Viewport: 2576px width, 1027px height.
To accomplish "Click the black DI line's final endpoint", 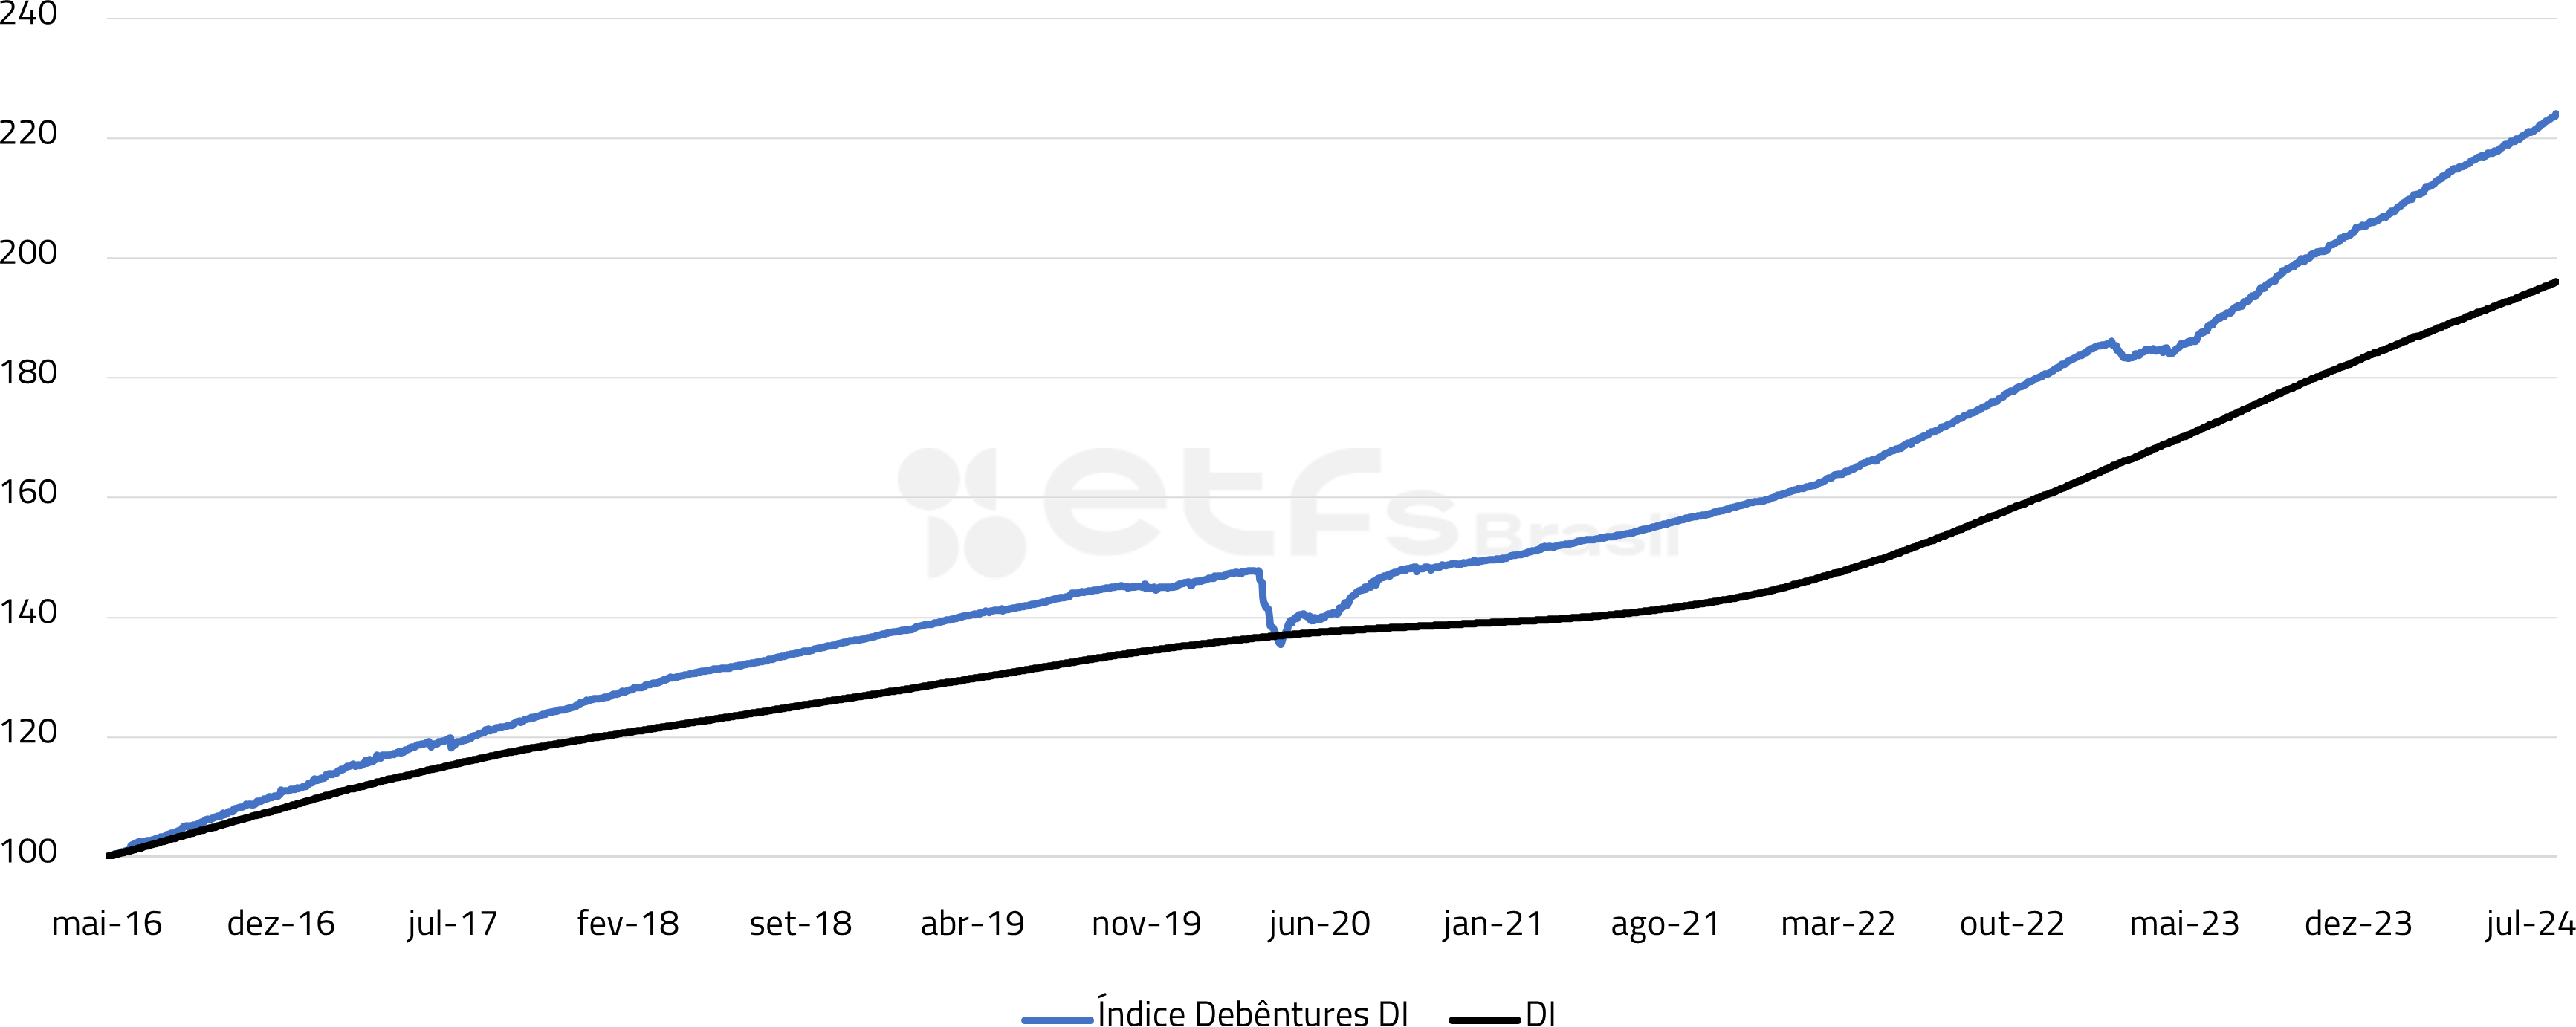I will coord(2556,282).
